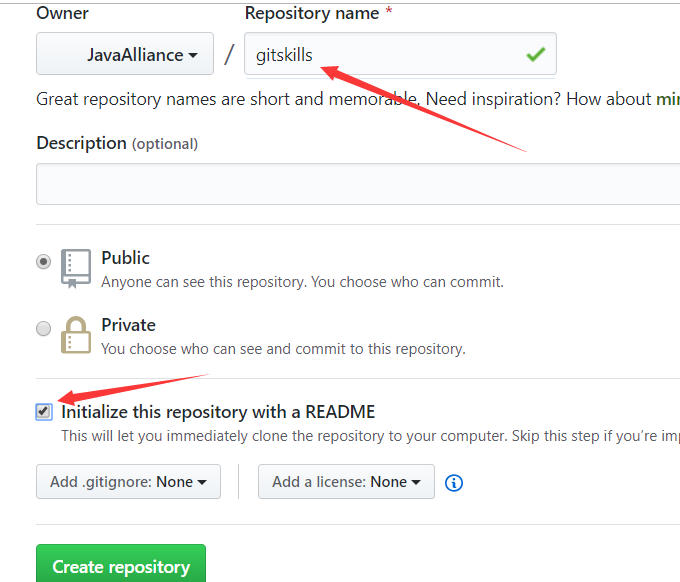Click the Create repository button

121,563
